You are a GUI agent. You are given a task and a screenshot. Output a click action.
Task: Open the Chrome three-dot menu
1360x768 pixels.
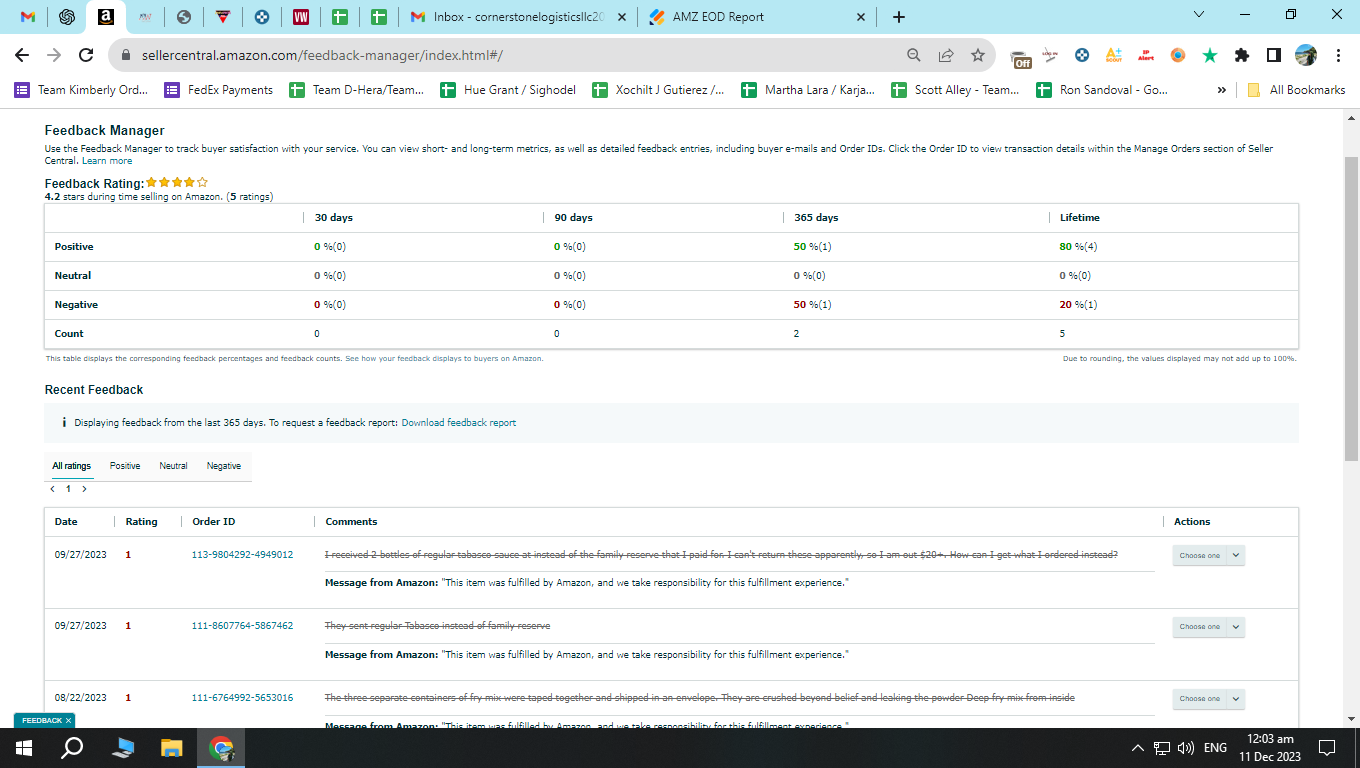click(x=1338, y=55)
